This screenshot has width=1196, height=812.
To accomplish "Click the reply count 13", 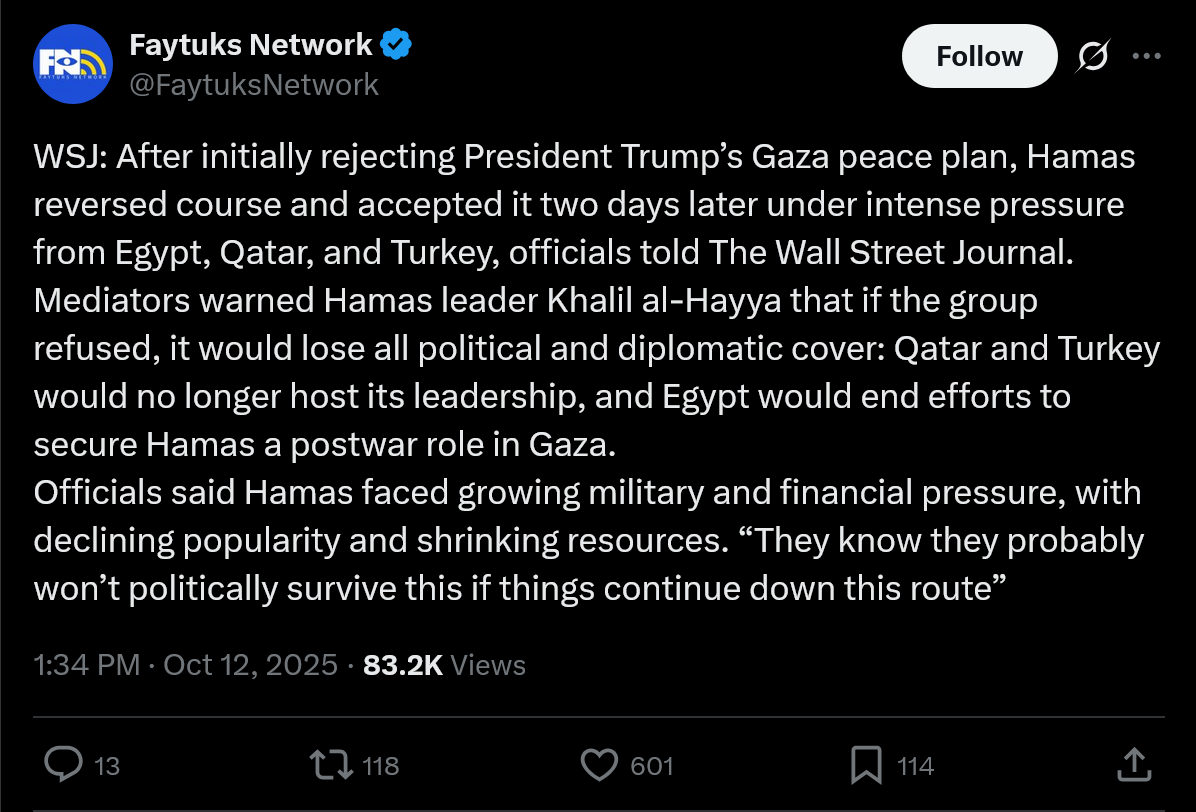I will [106, 767].
